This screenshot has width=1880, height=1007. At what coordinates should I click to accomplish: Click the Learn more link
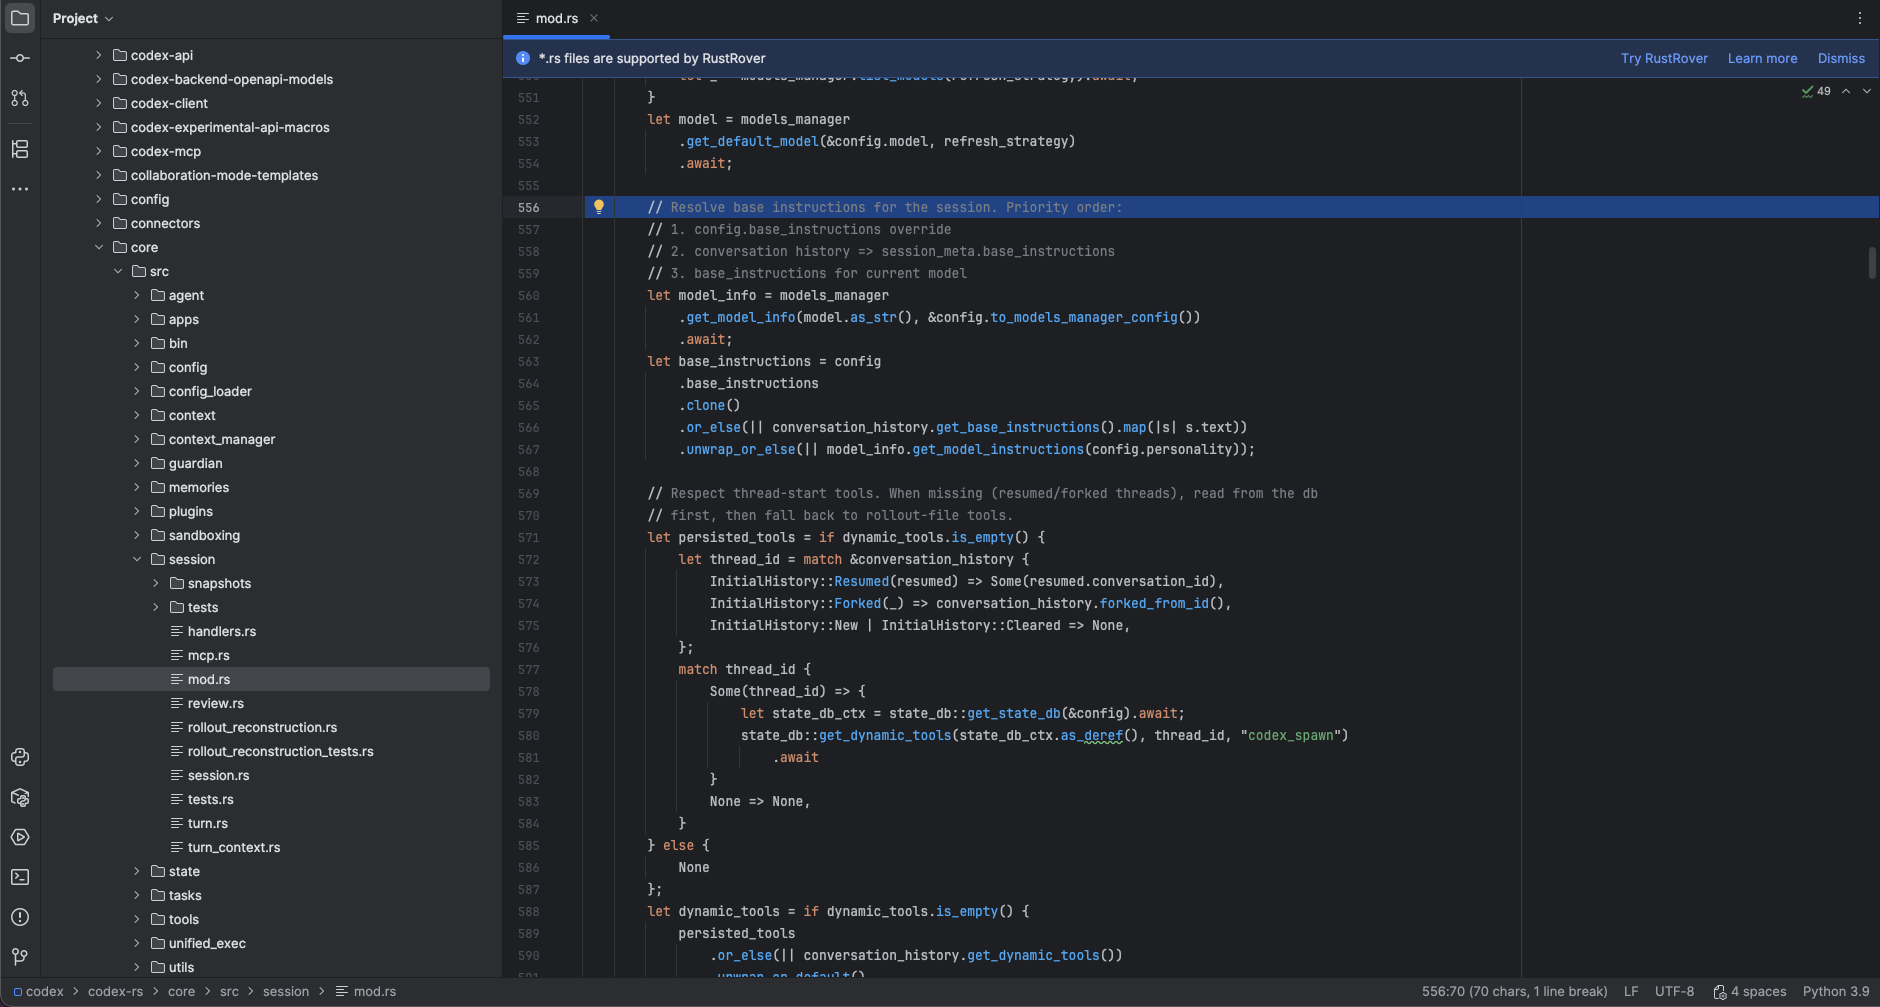tap(1762, 58)
